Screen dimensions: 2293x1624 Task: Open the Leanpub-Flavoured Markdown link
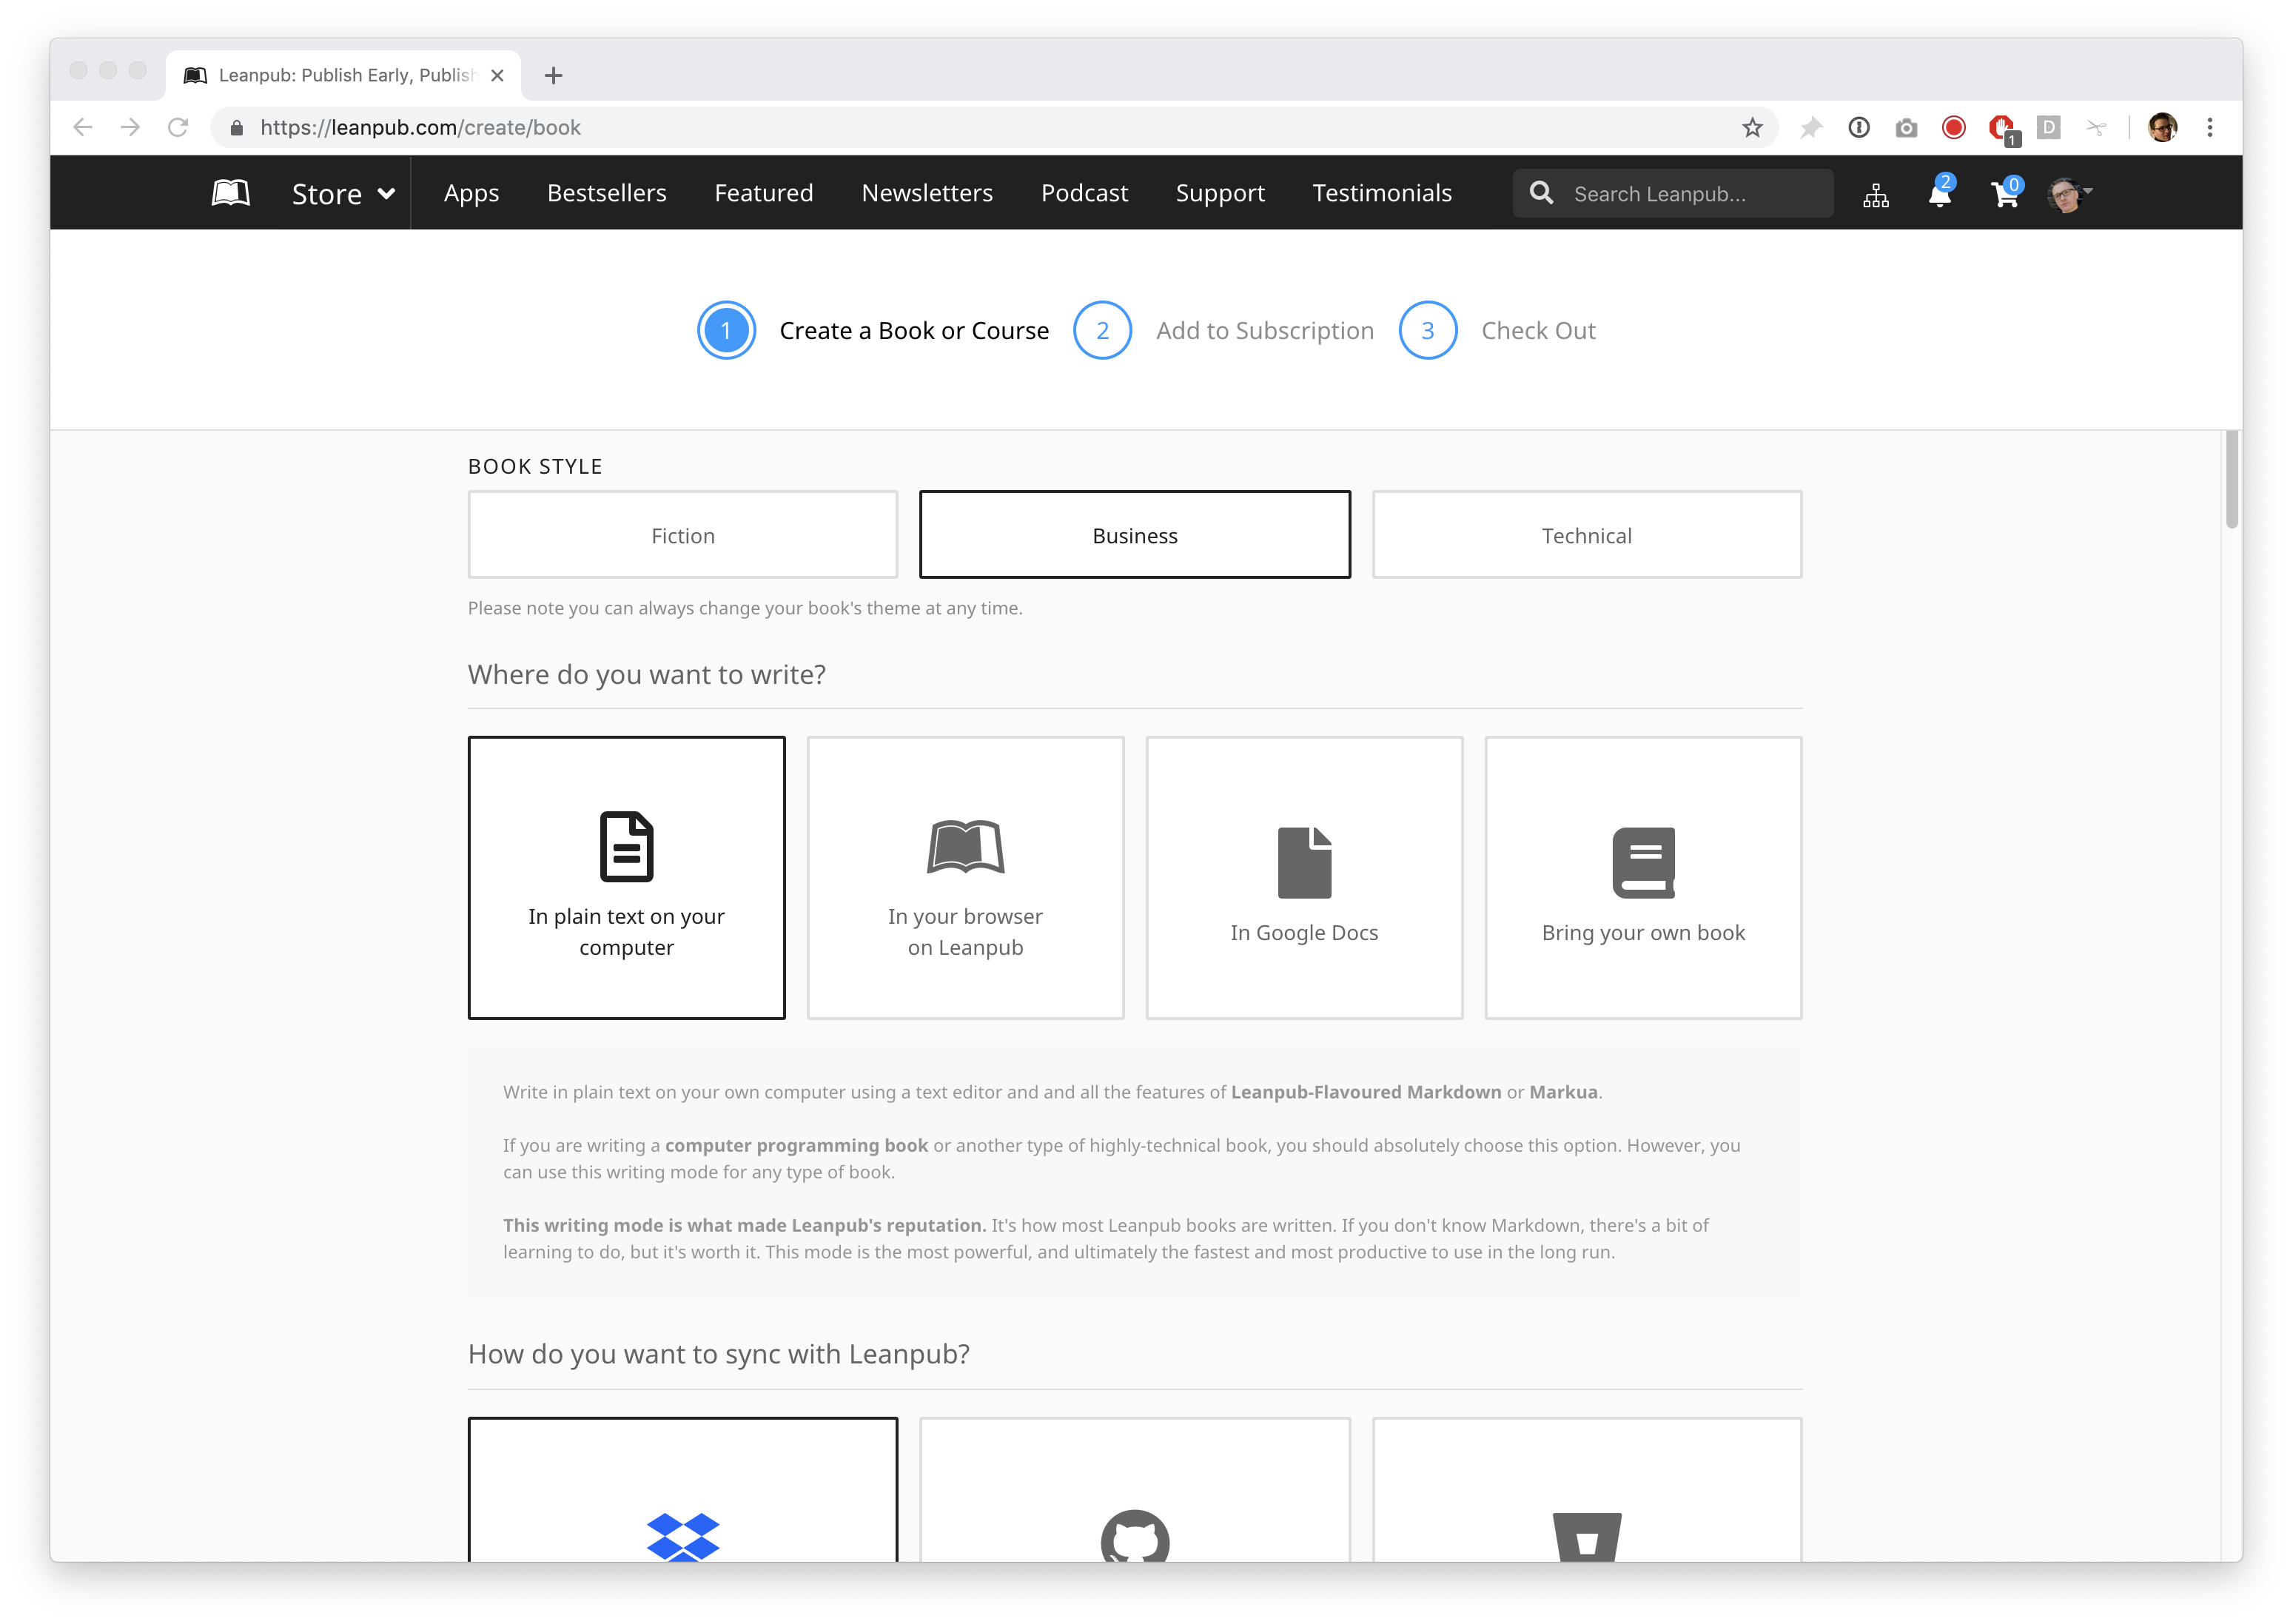(1365, 1092)
